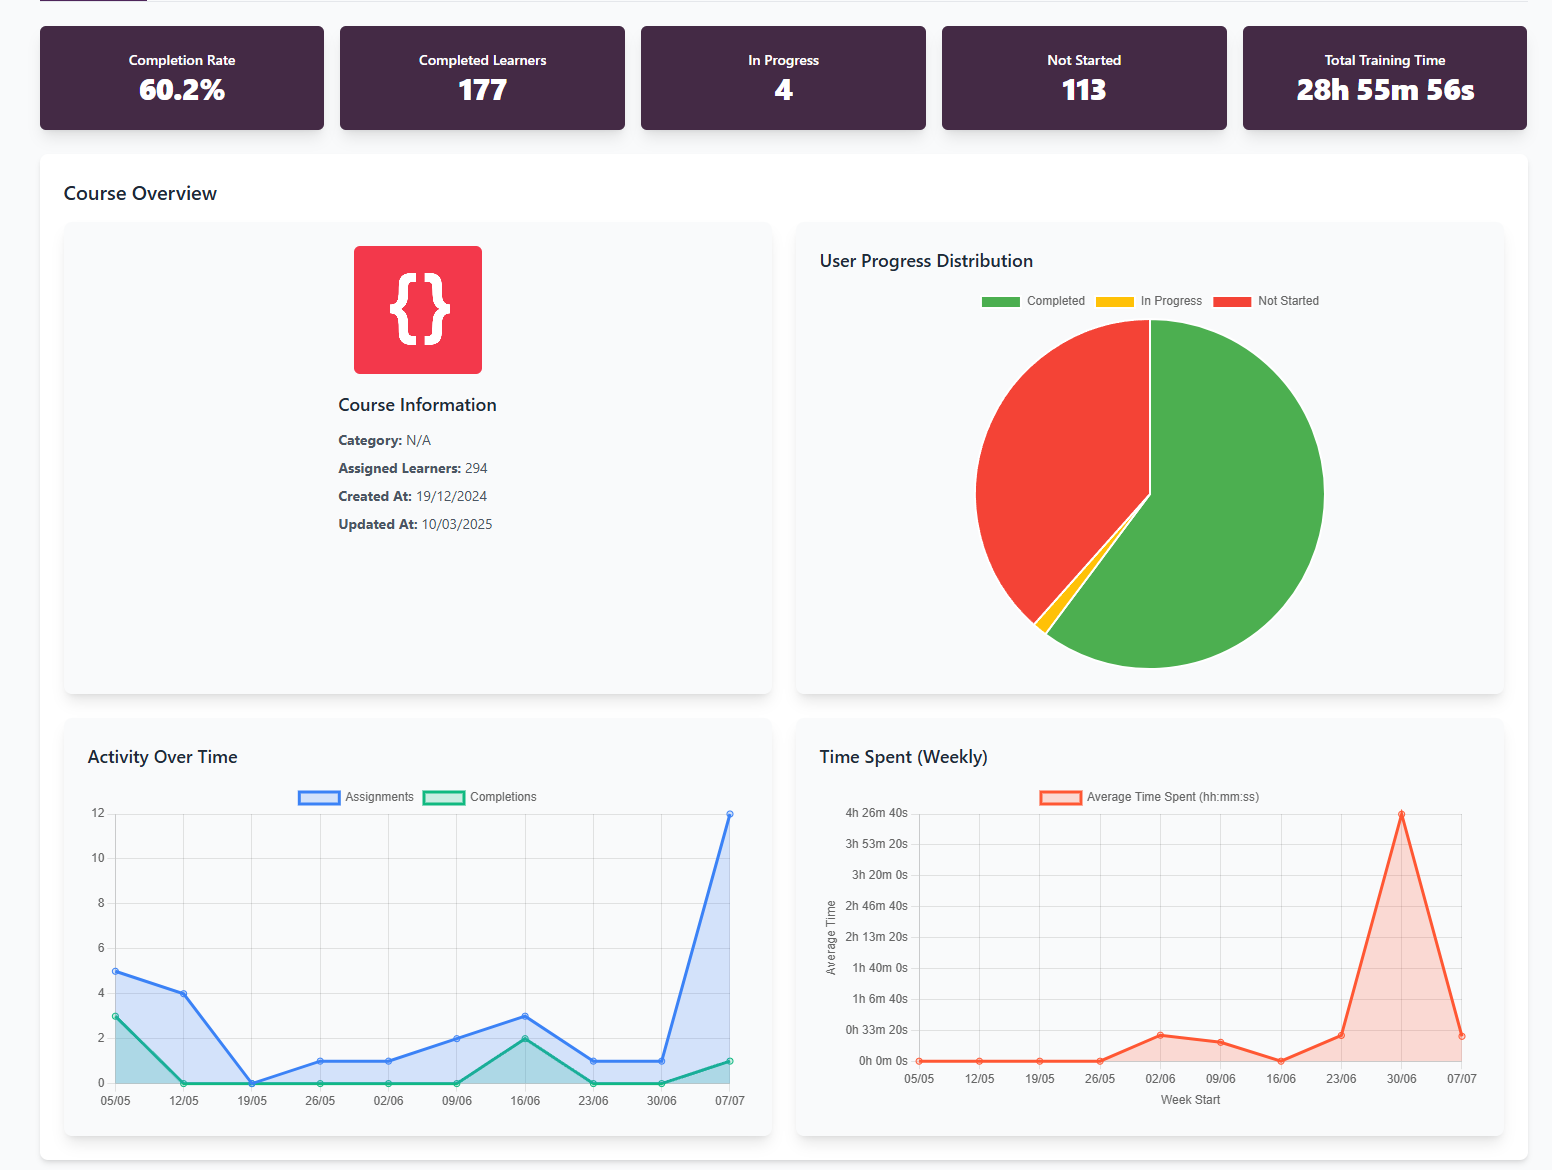1552x1170 pixels.
Task: Click the In Progress stat card
Action: (783, 78)
